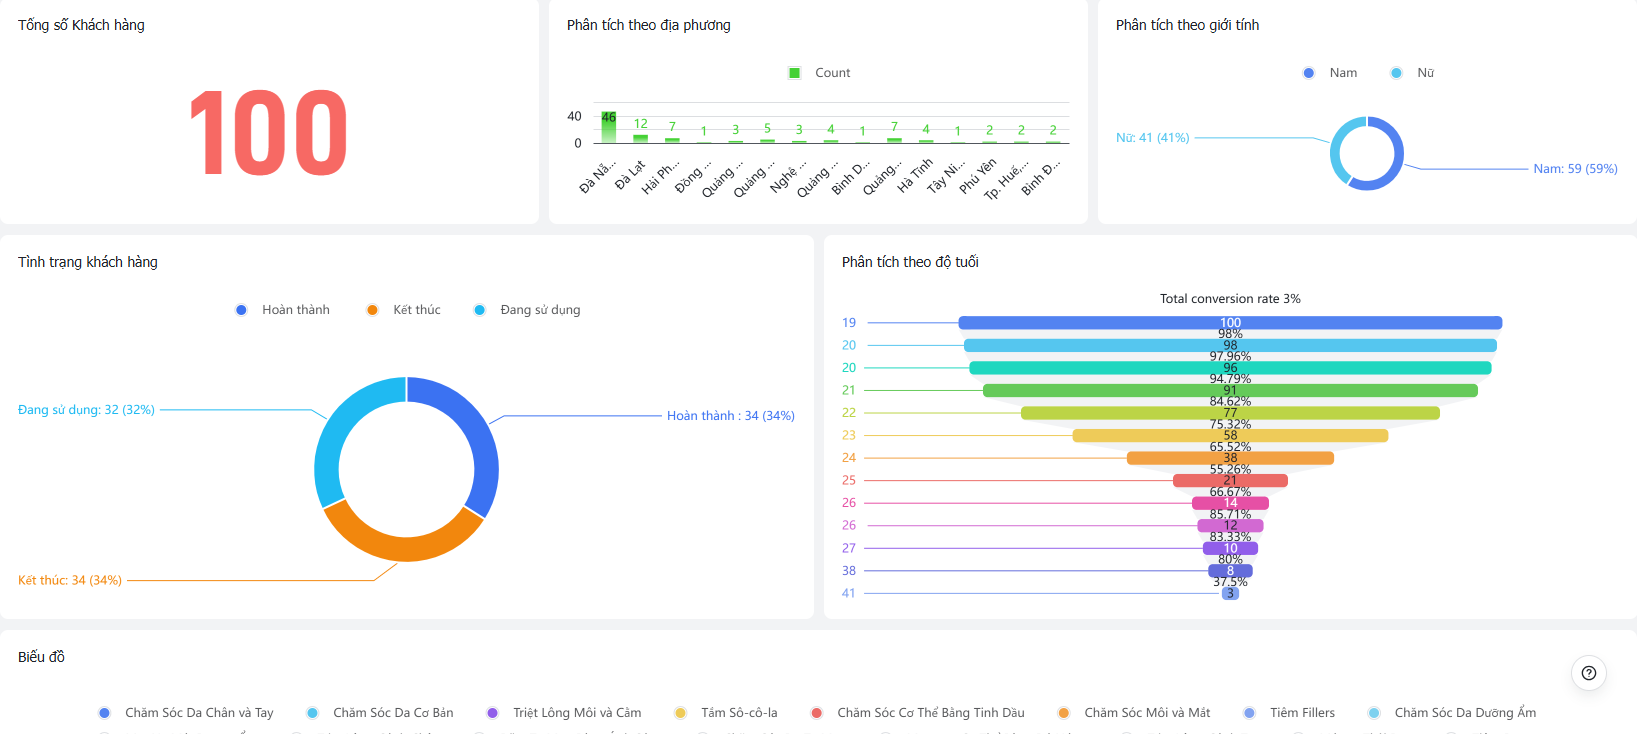Click the Hà Tĩnh axis label

tap(915, 175)
